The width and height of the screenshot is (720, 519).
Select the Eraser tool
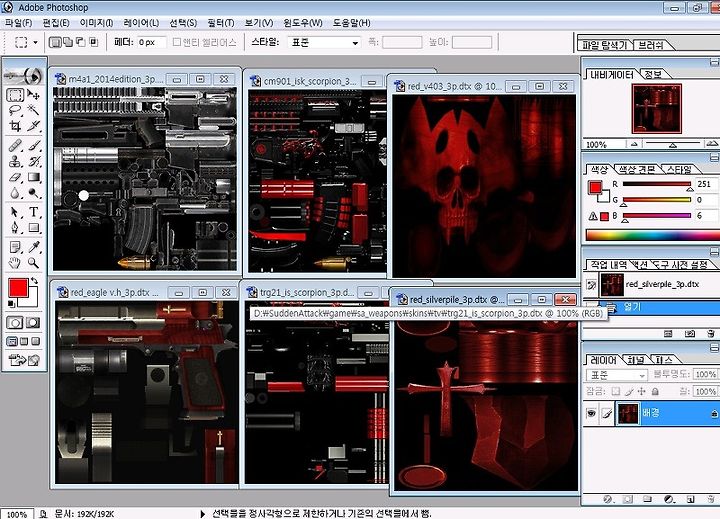point(15,177)
